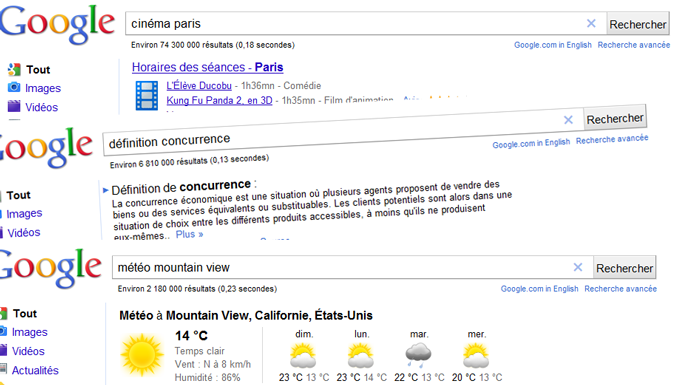Click the Actualités newspaper icon

point(3,369)
